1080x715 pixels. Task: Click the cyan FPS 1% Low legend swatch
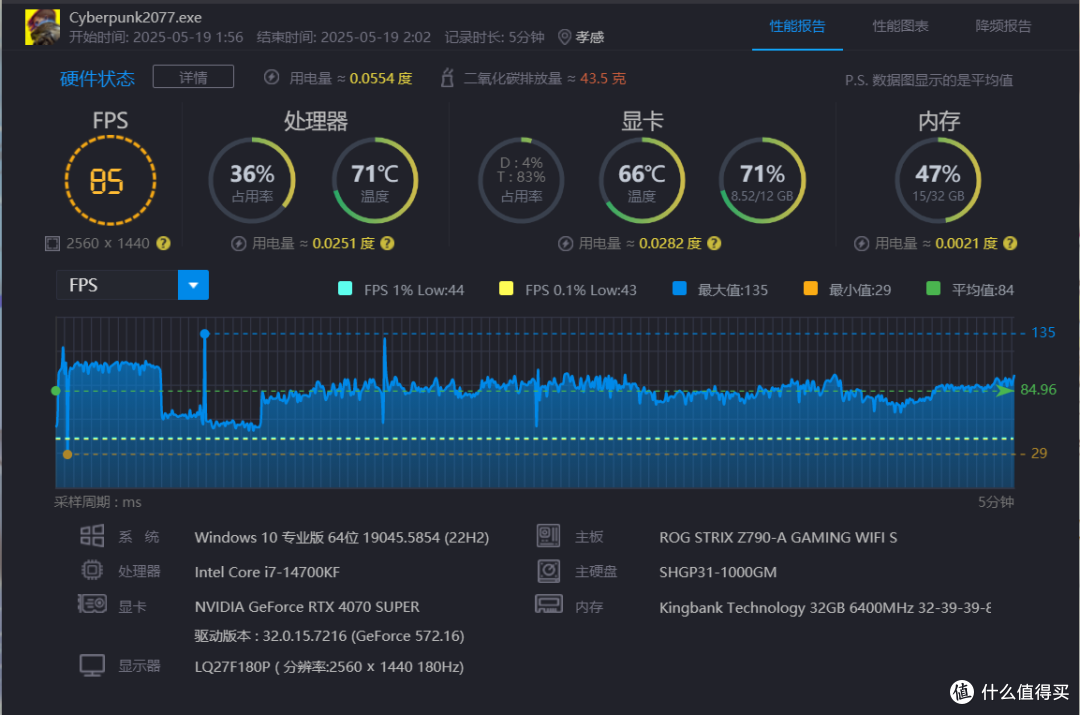pos(345,289)
